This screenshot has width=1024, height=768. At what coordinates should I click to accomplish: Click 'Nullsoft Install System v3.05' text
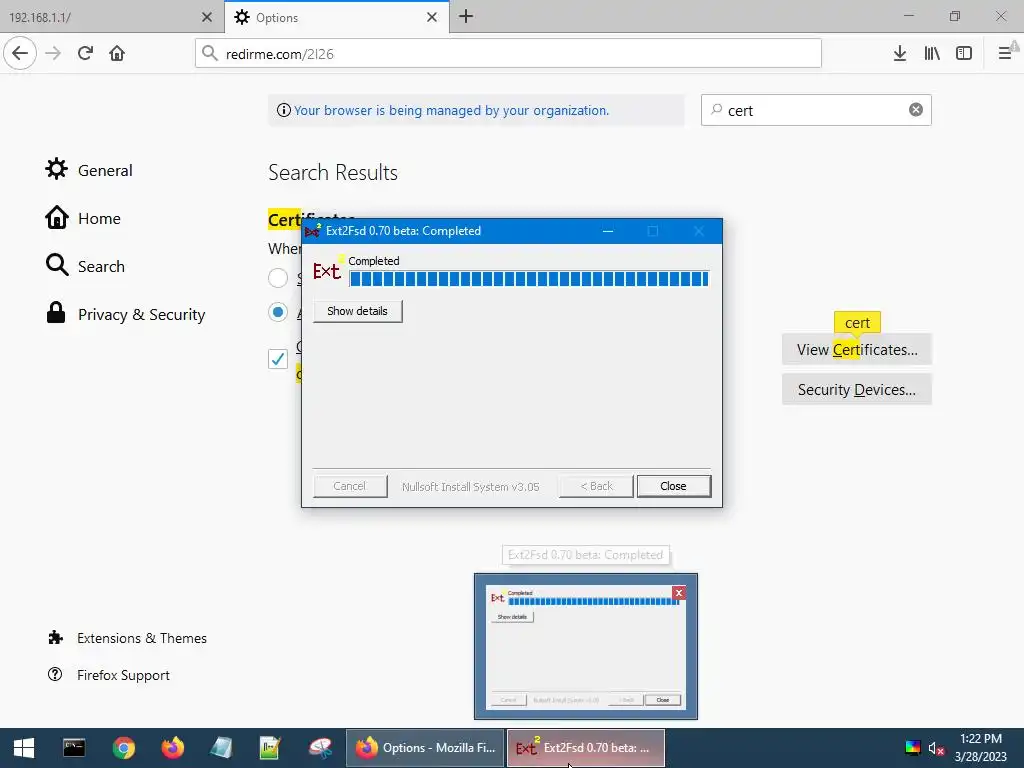coord(470,487)
